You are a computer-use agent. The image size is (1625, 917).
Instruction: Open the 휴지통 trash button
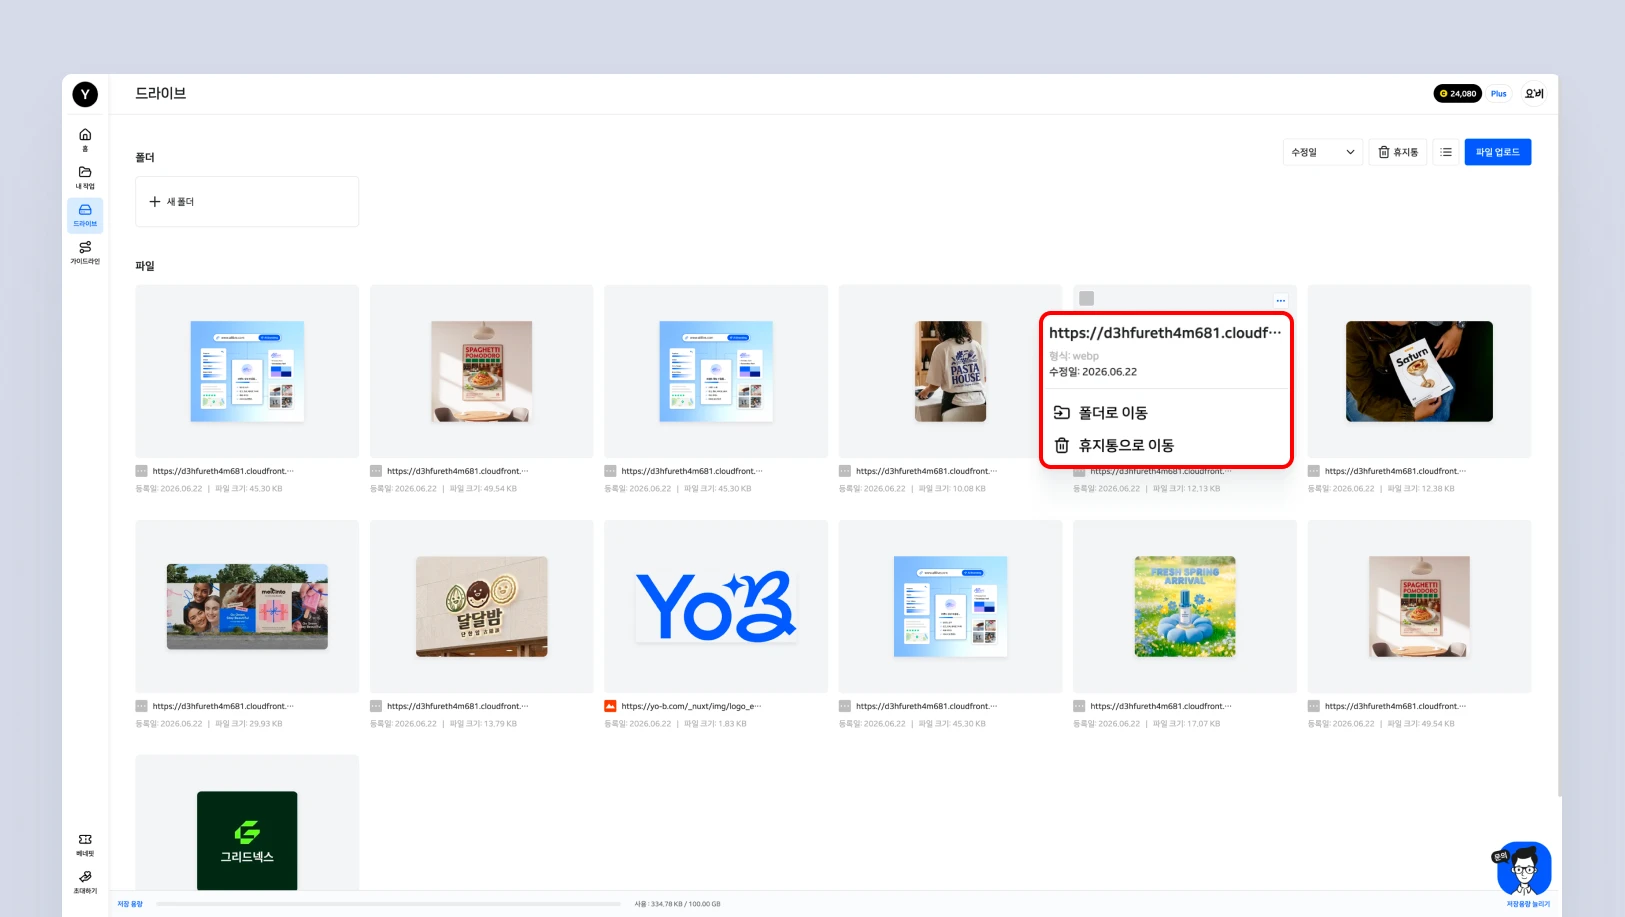pos(1398,152)
